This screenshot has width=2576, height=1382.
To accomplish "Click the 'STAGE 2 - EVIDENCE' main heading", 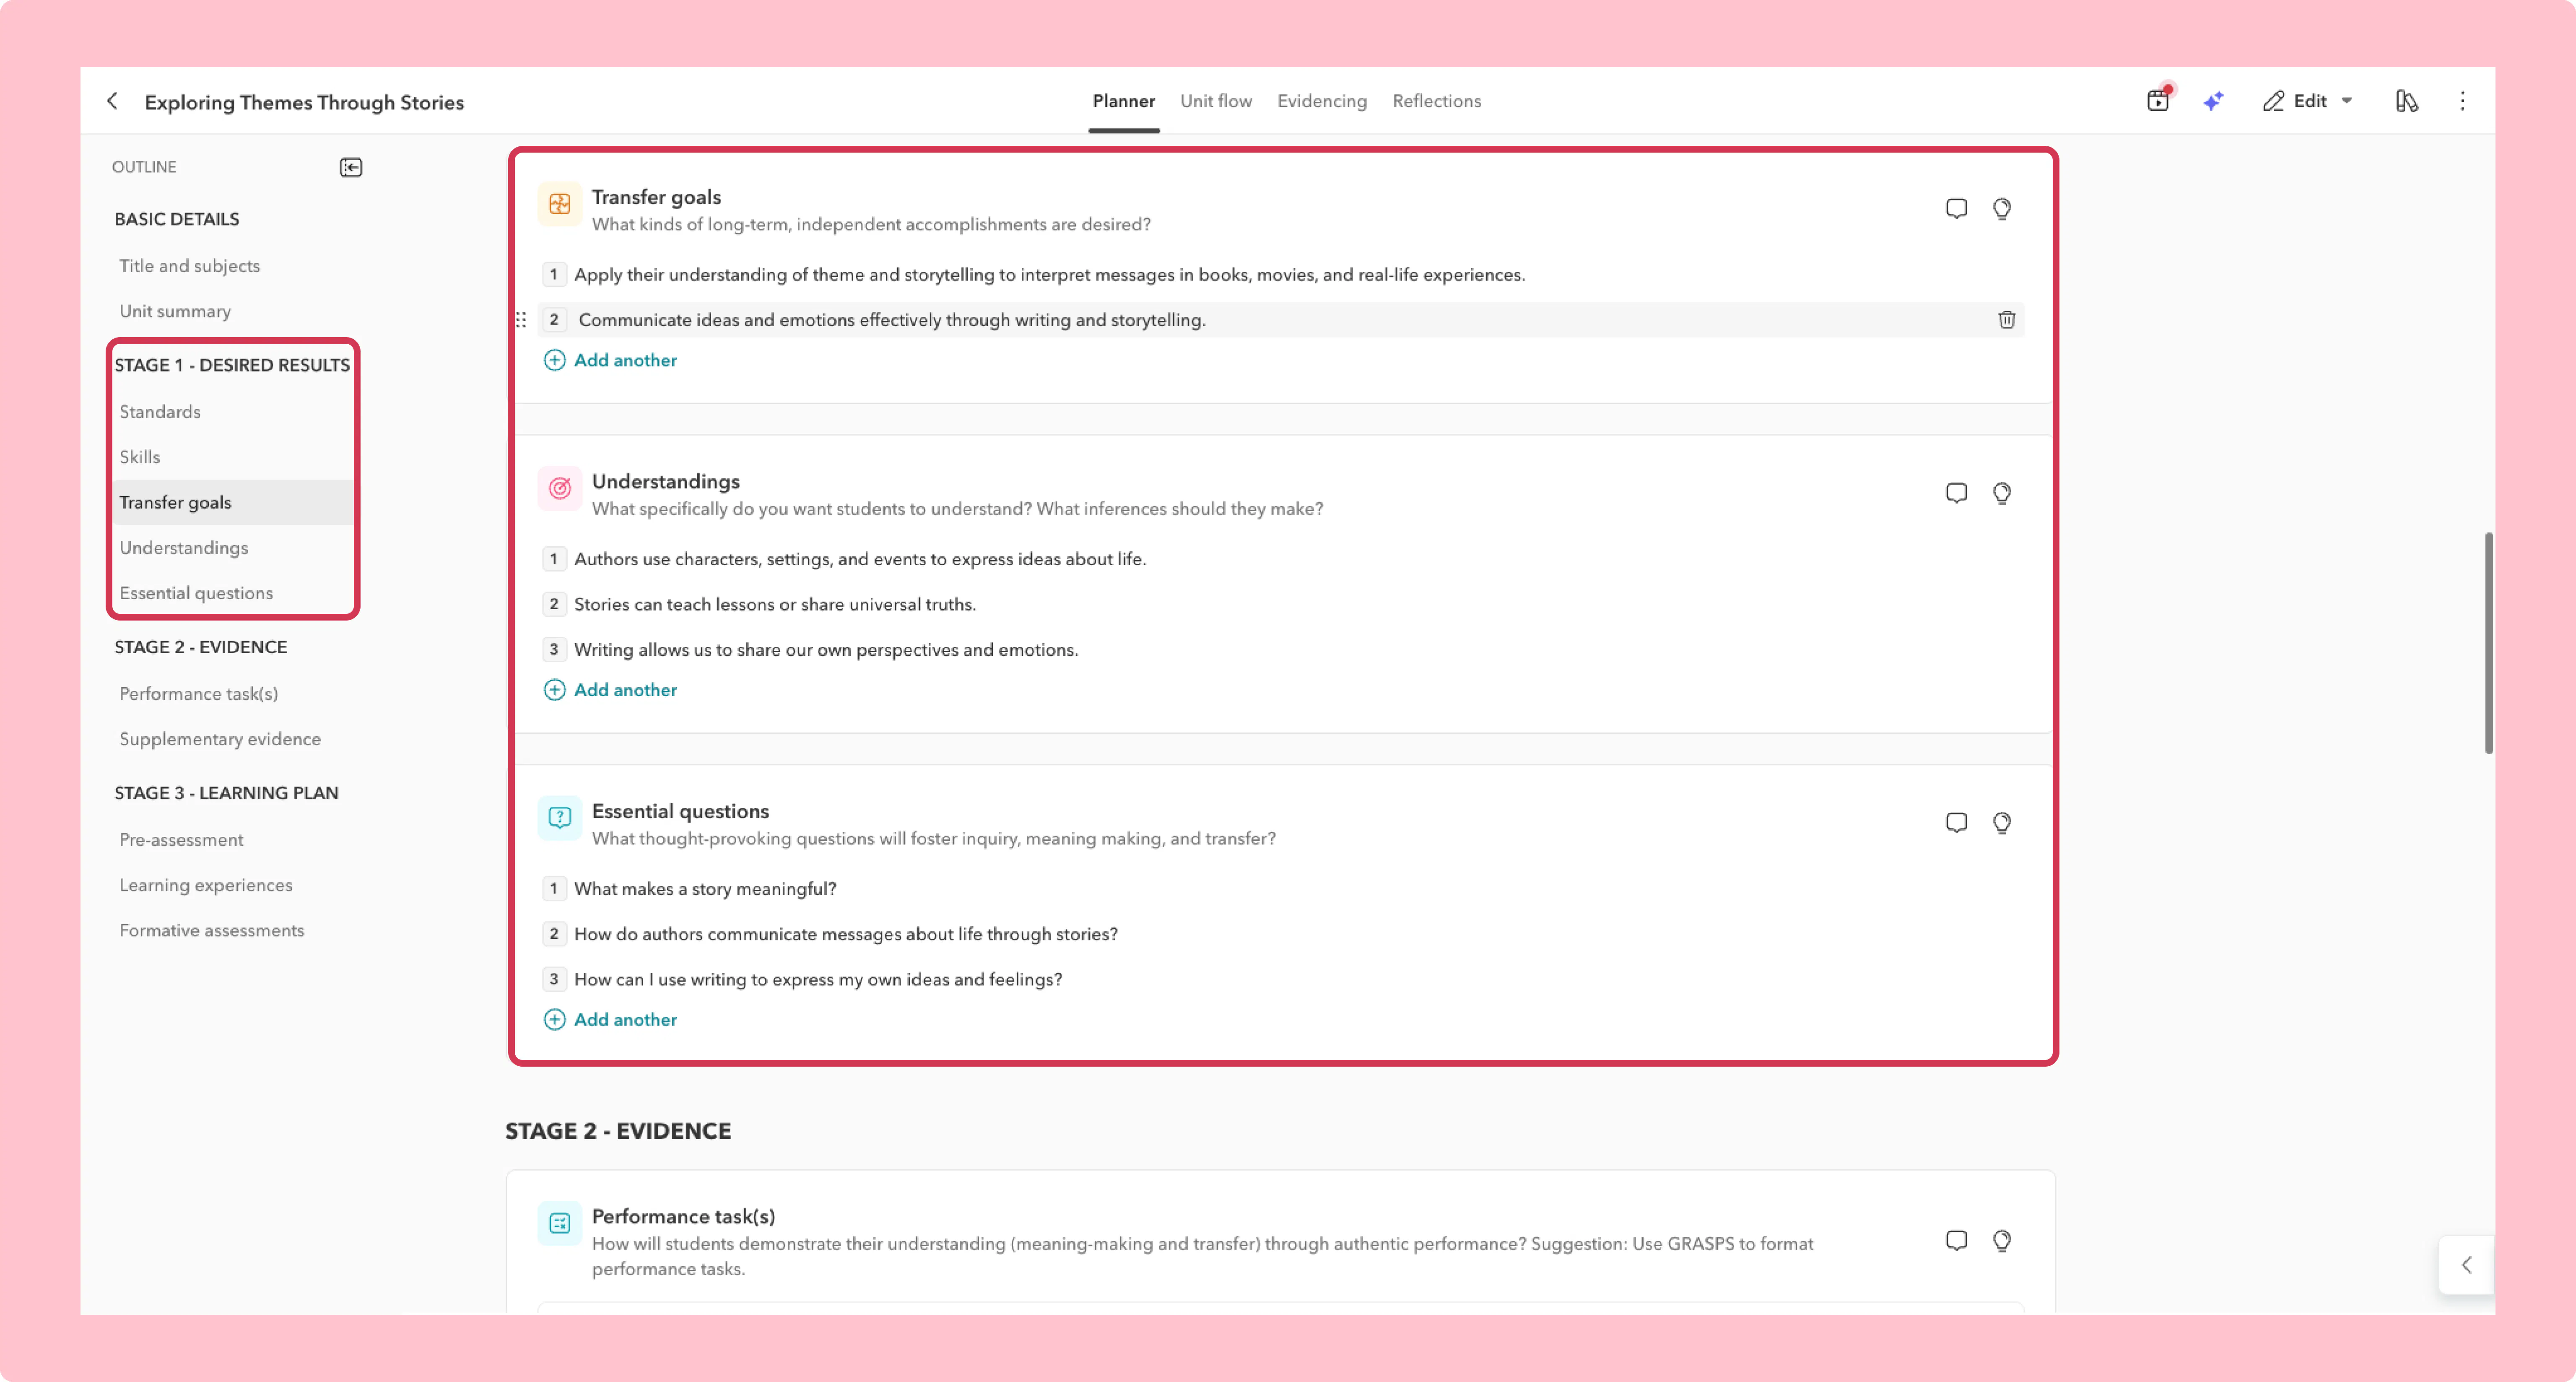I will click(x=618, y=1131).
